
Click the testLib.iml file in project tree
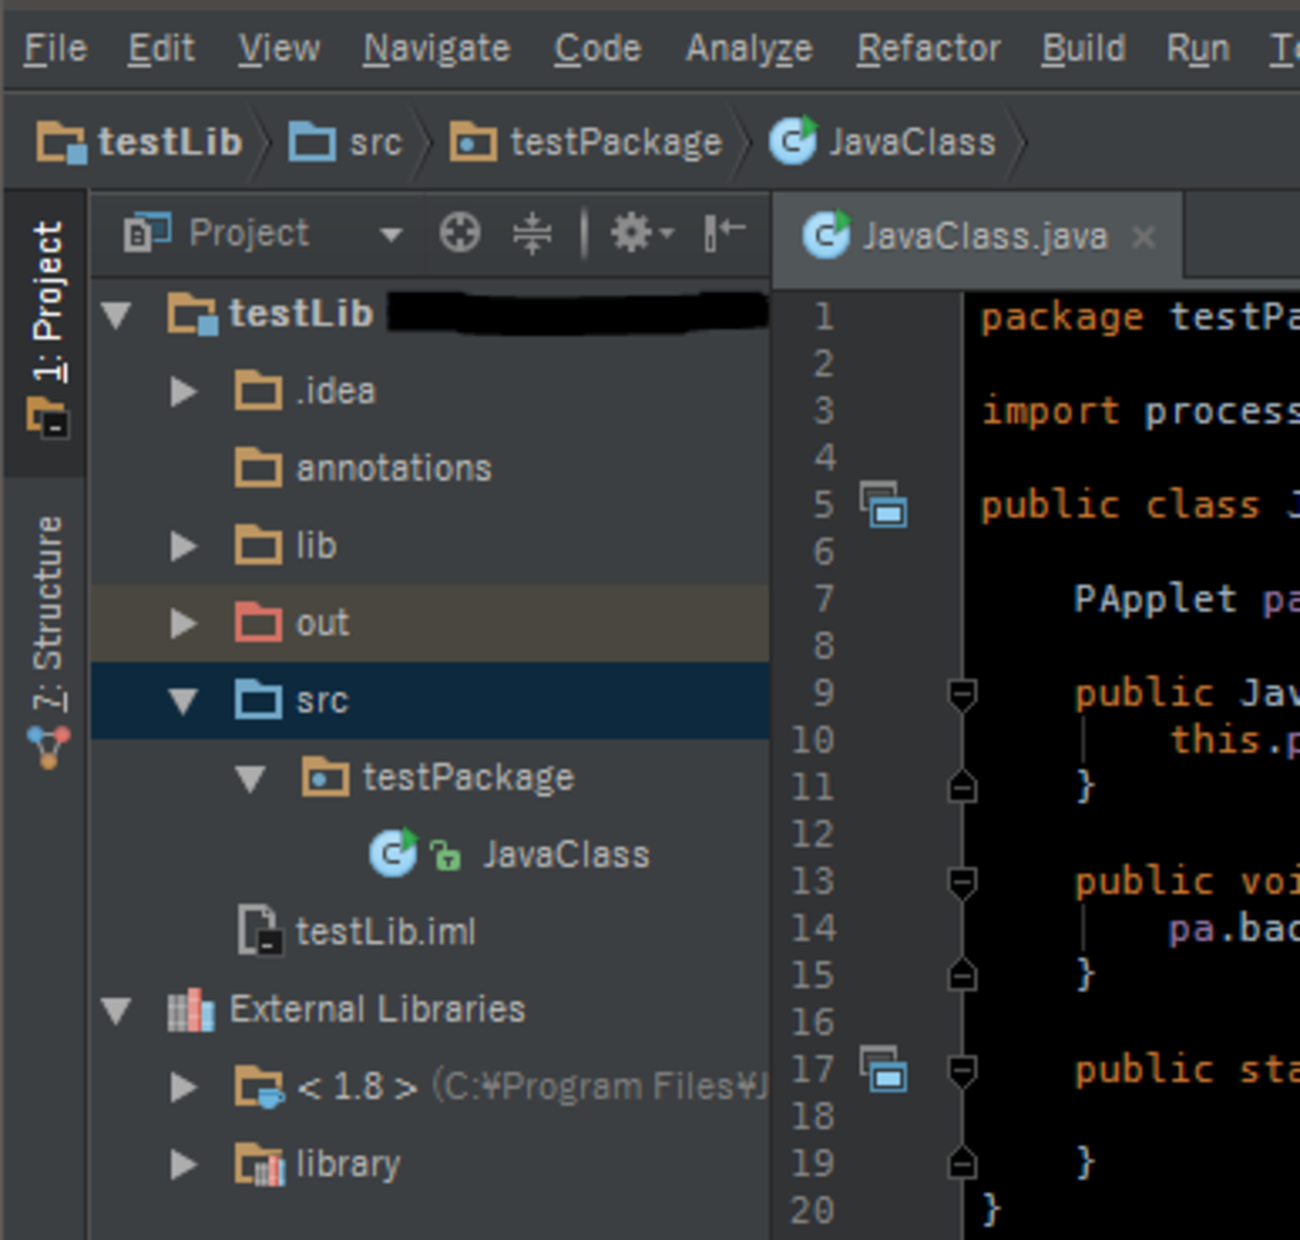pos(385,932)
